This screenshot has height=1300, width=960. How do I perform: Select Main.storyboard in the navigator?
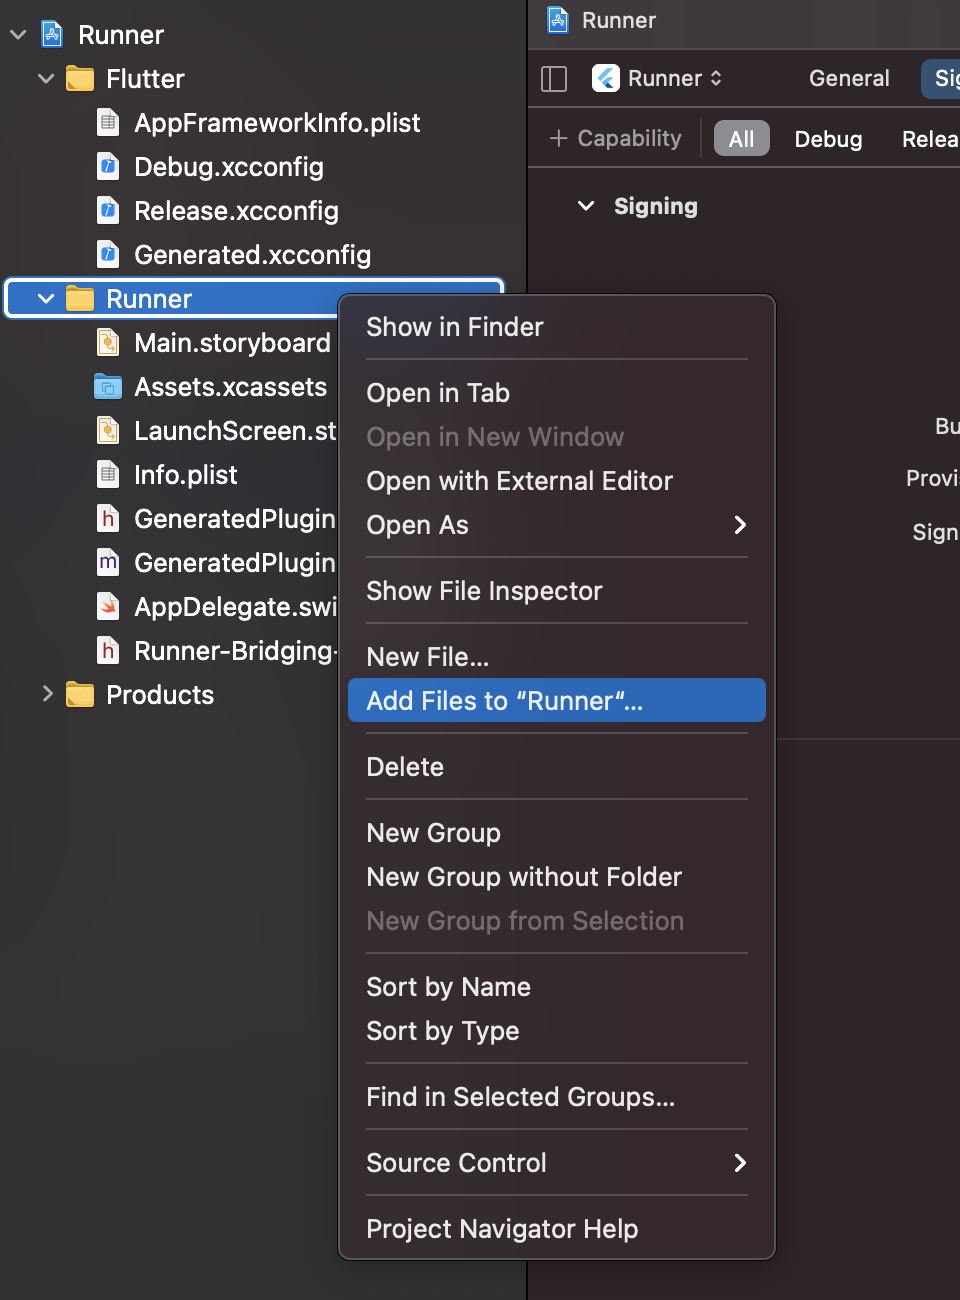(232, 342)
